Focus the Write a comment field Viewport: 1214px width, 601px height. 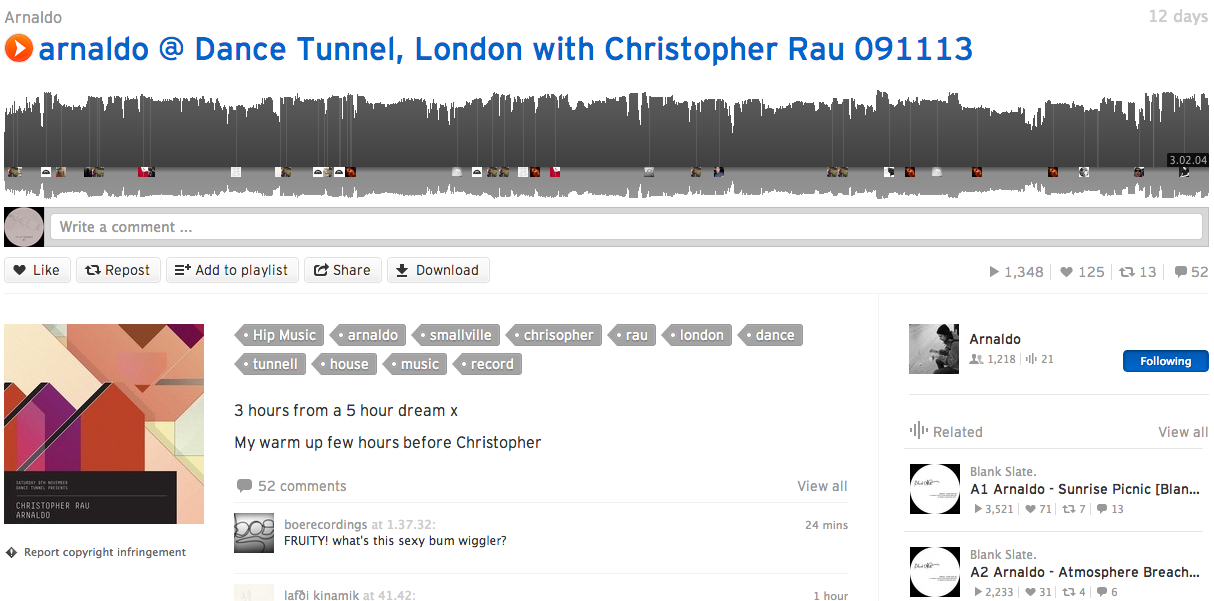(x=627, y=227)
